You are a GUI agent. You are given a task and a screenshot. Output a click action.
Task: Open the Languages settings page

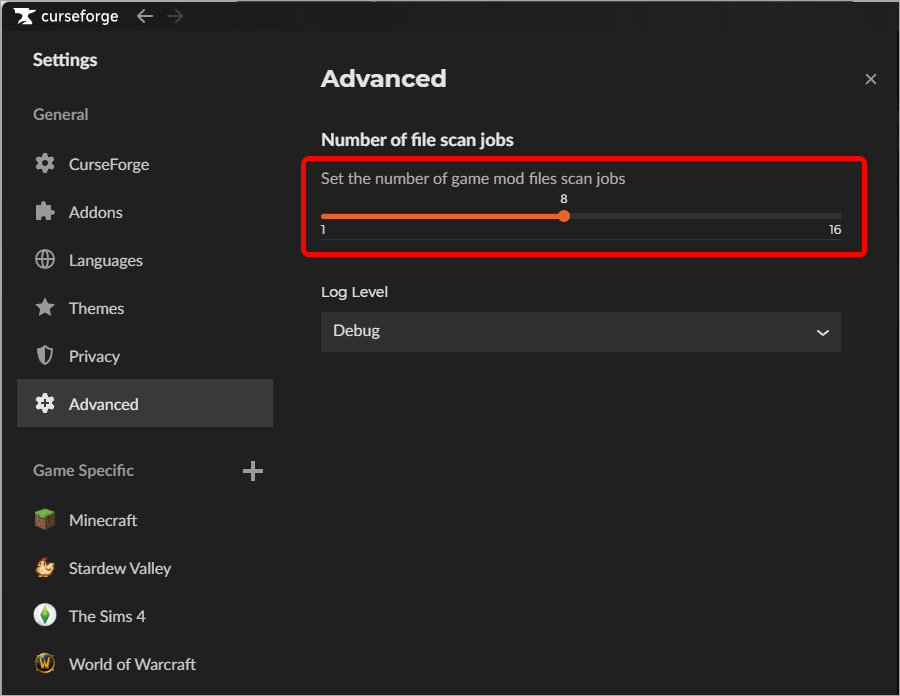click(145, 260)
